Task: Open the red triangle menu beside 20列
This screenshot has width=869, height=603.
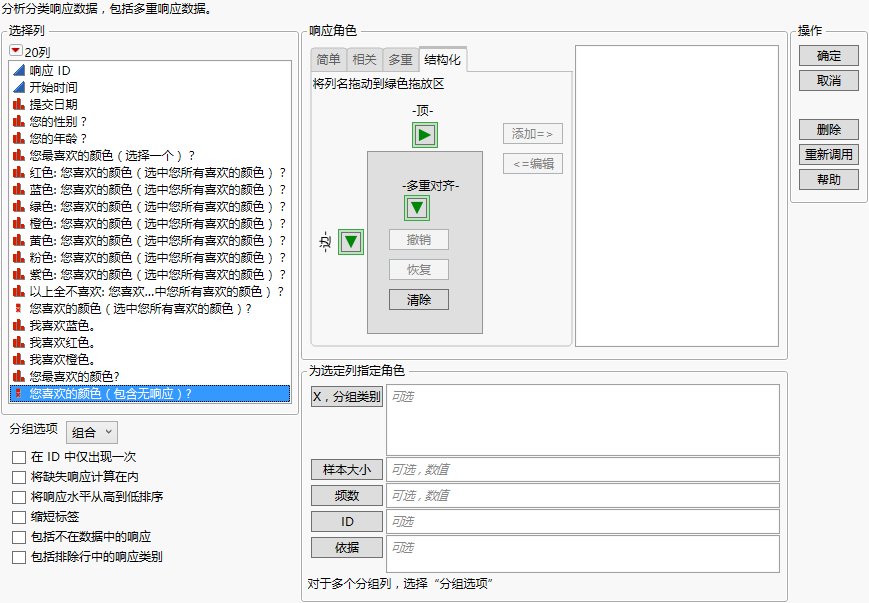Action: (16, 51)
